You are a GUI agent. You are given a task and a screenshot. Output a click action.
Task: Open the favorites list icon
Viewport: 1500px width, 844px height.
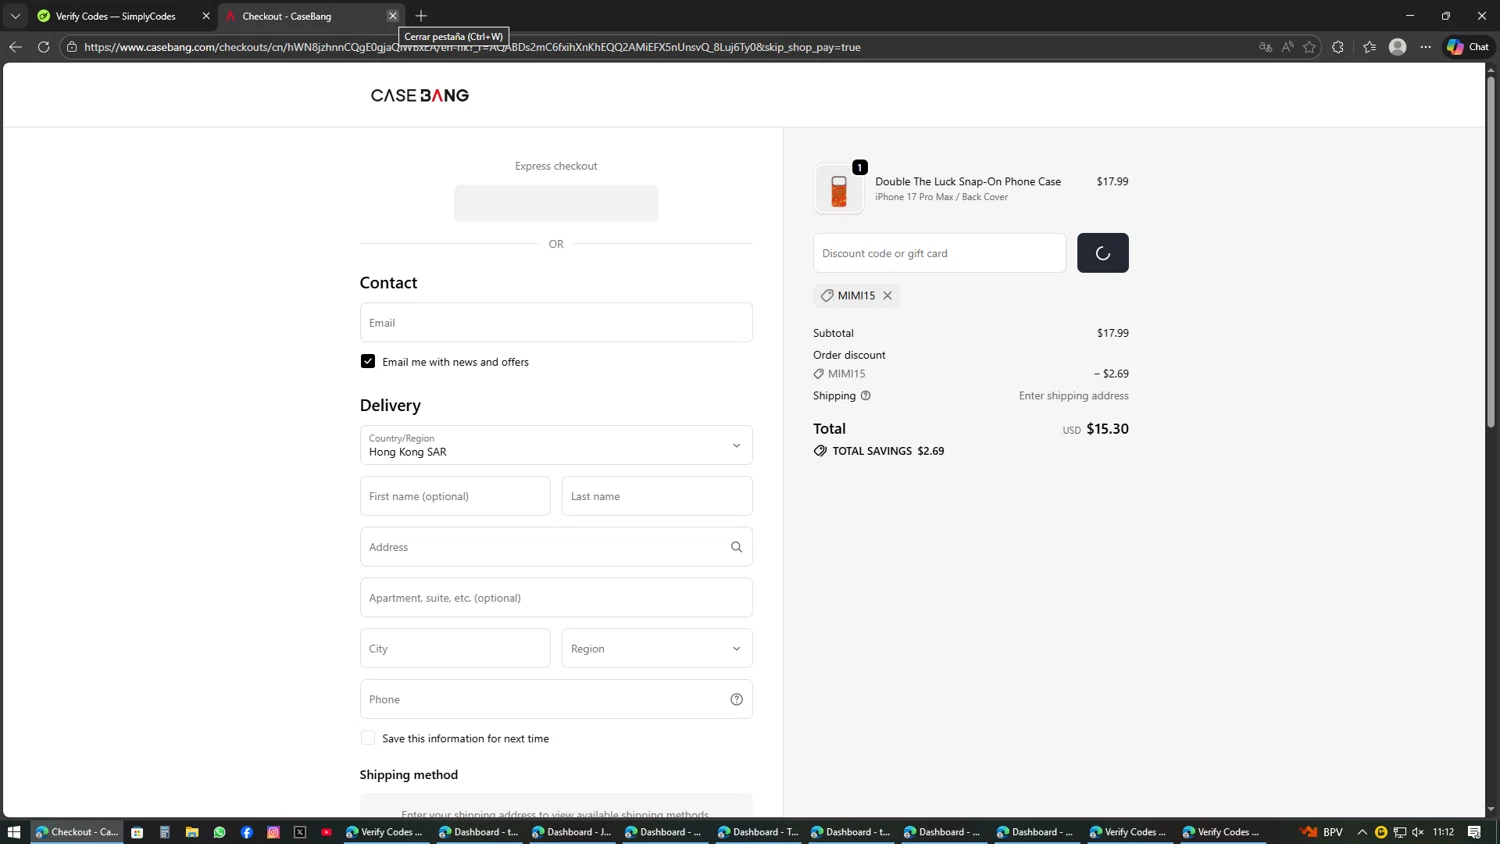click(1369, 47)
